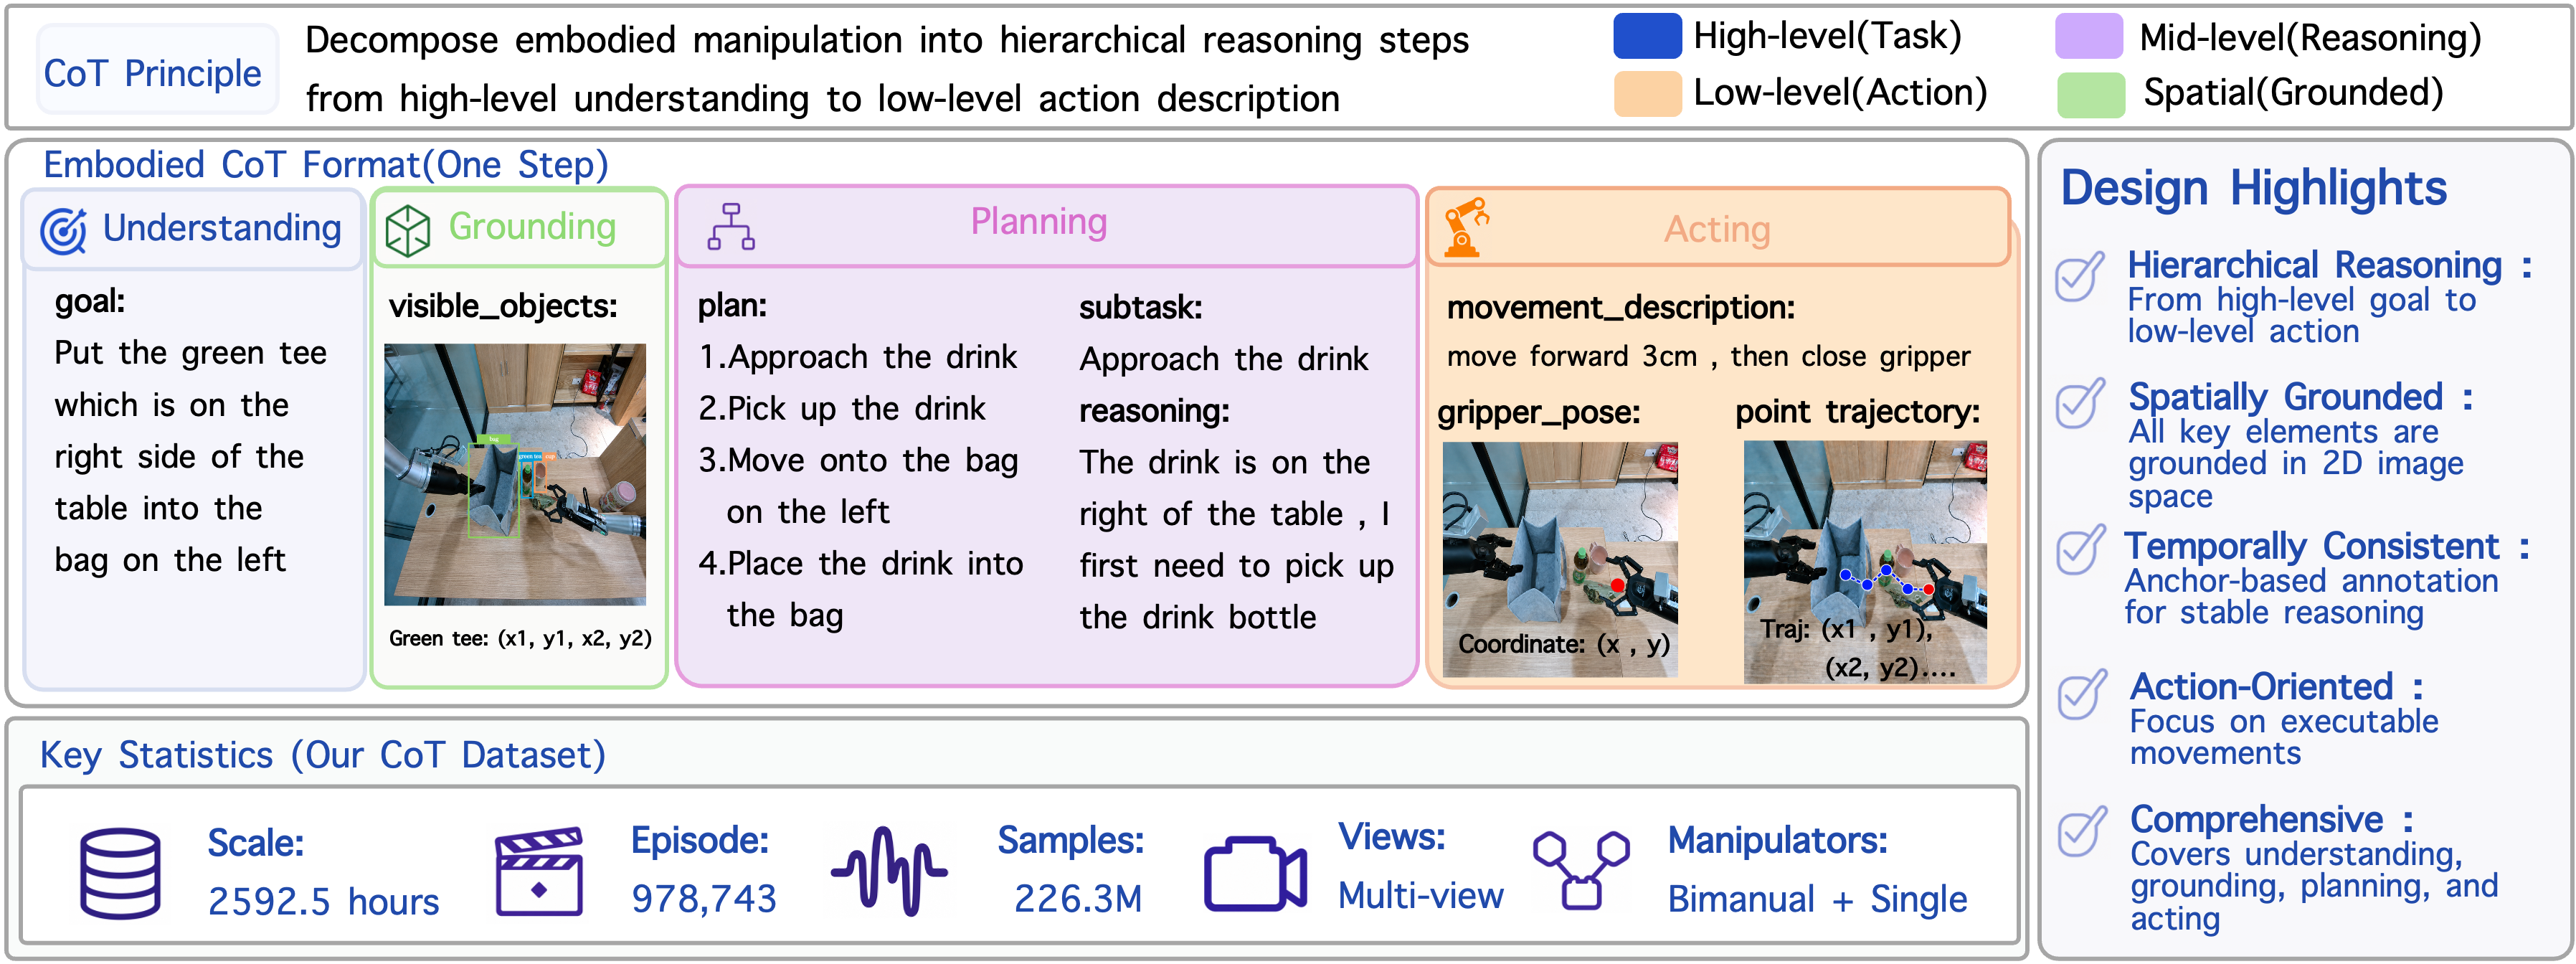Click the database icon beside Scale
The height and width of the screenshot is (964, 2576).
pyautogui.click(x=120, y=873)
